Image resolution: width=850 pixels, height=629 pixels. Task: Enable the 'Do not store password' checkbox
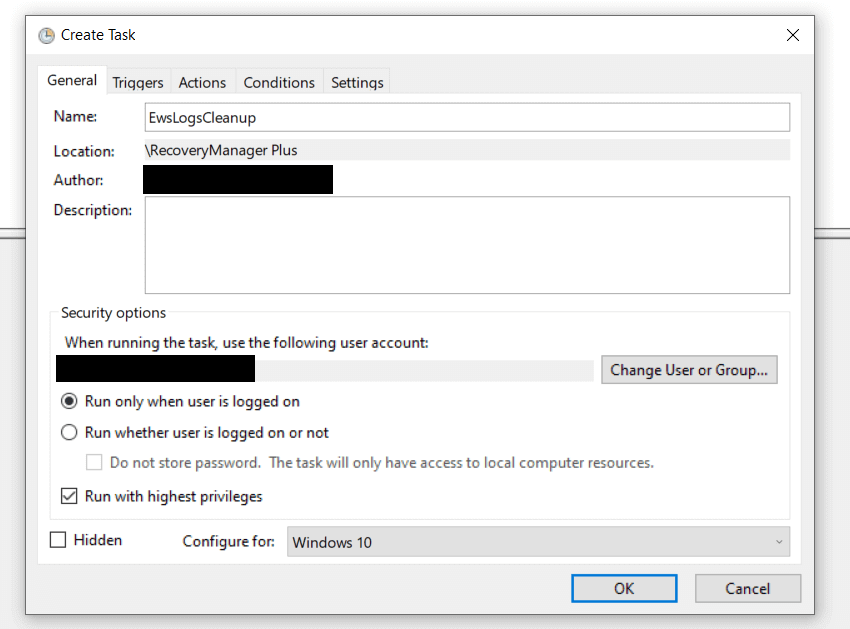click(94, 462)
